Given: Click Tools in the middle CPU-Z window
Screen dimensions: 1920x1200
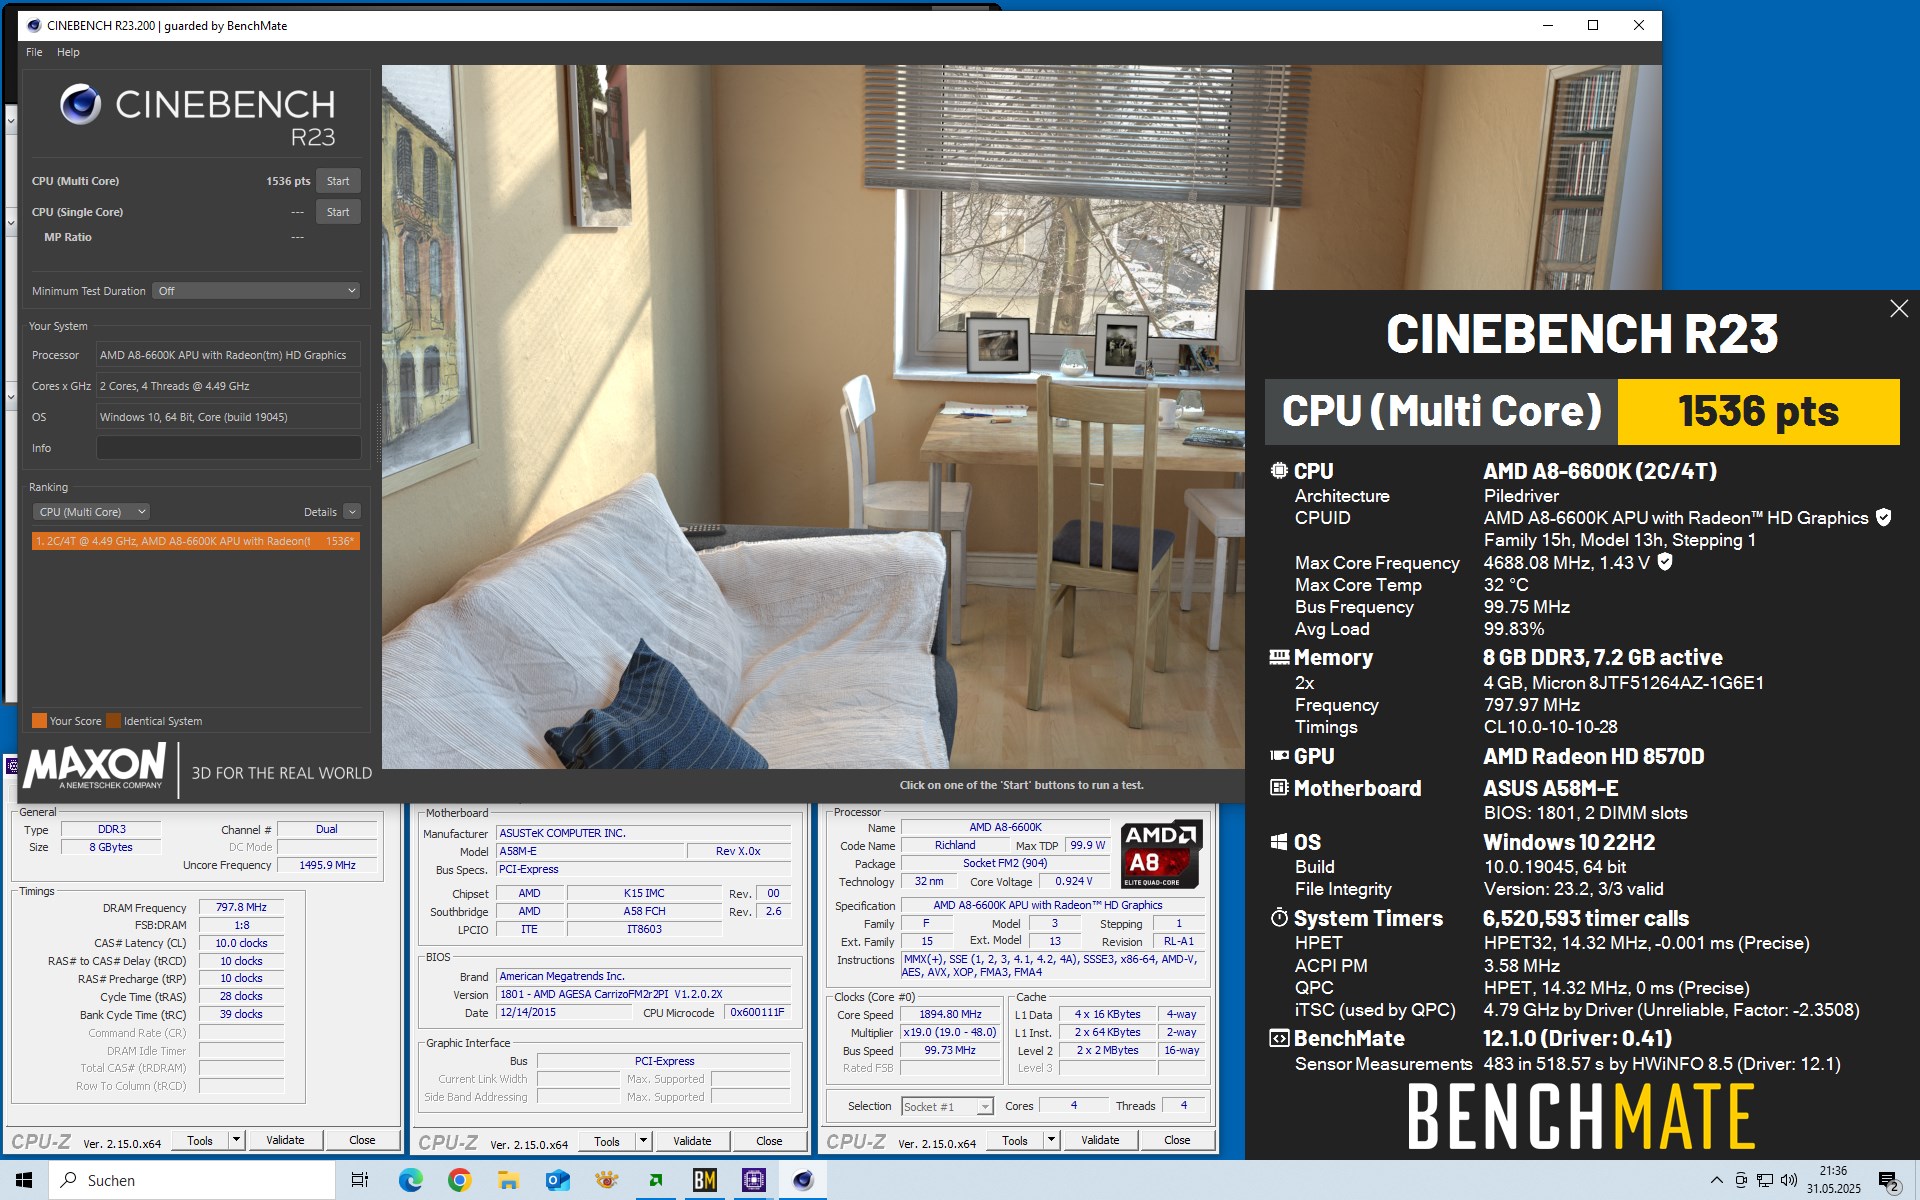Looking at the screenshot, I should 607,1141.
